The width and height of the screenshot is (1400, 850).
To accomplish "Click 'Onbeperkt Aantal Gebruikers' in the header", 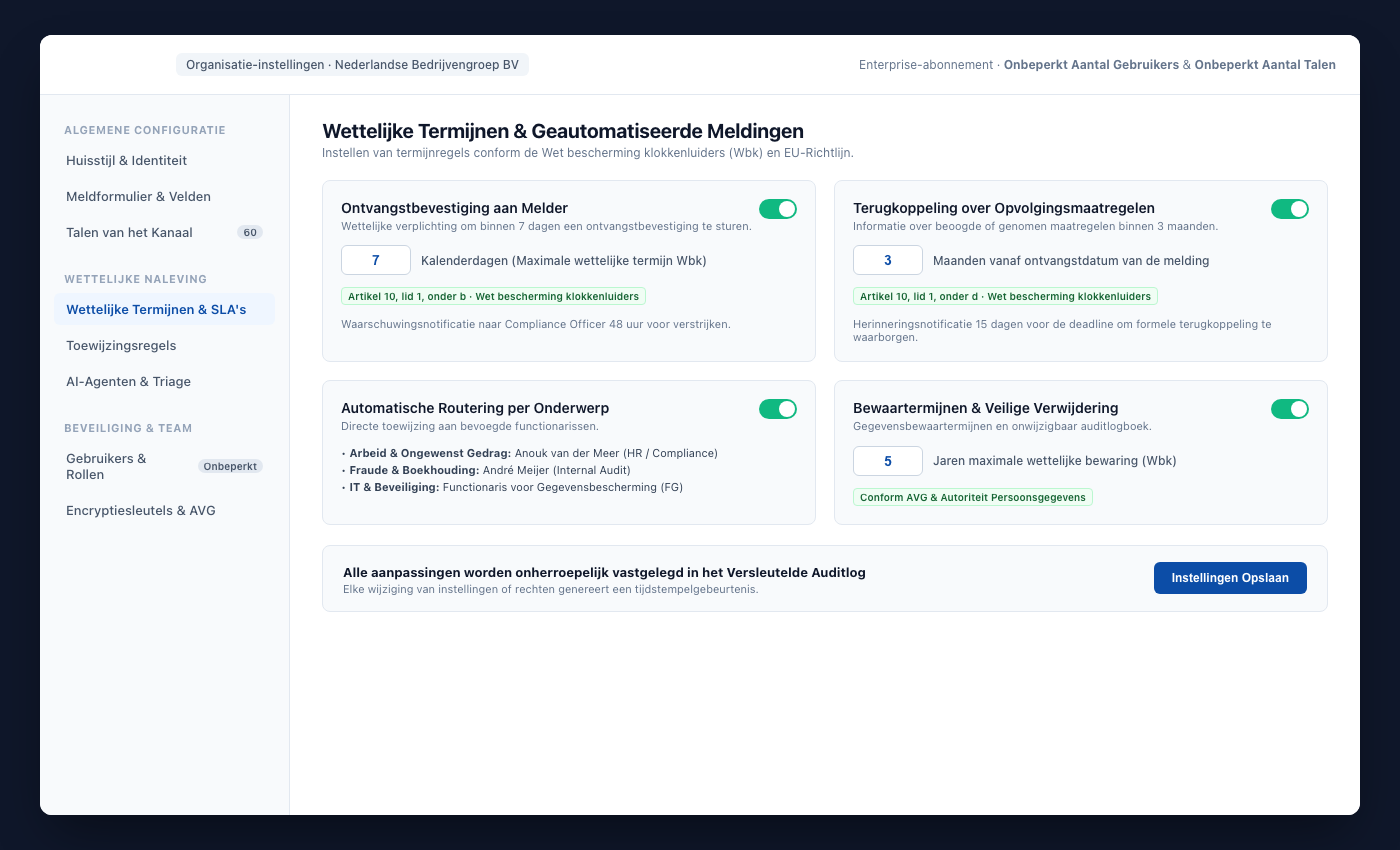I will pos(1091,65).
